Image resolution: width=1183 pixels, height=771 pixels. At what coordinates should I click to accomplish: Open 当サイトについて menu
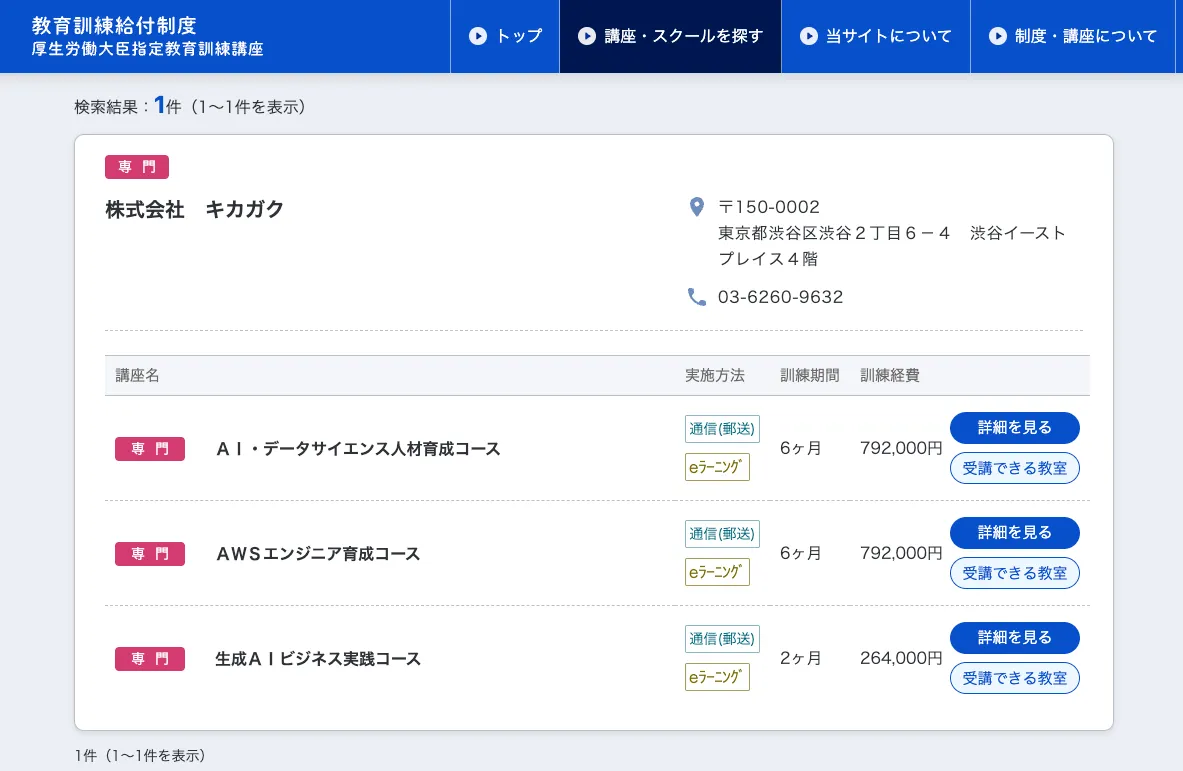pos(875,36)
